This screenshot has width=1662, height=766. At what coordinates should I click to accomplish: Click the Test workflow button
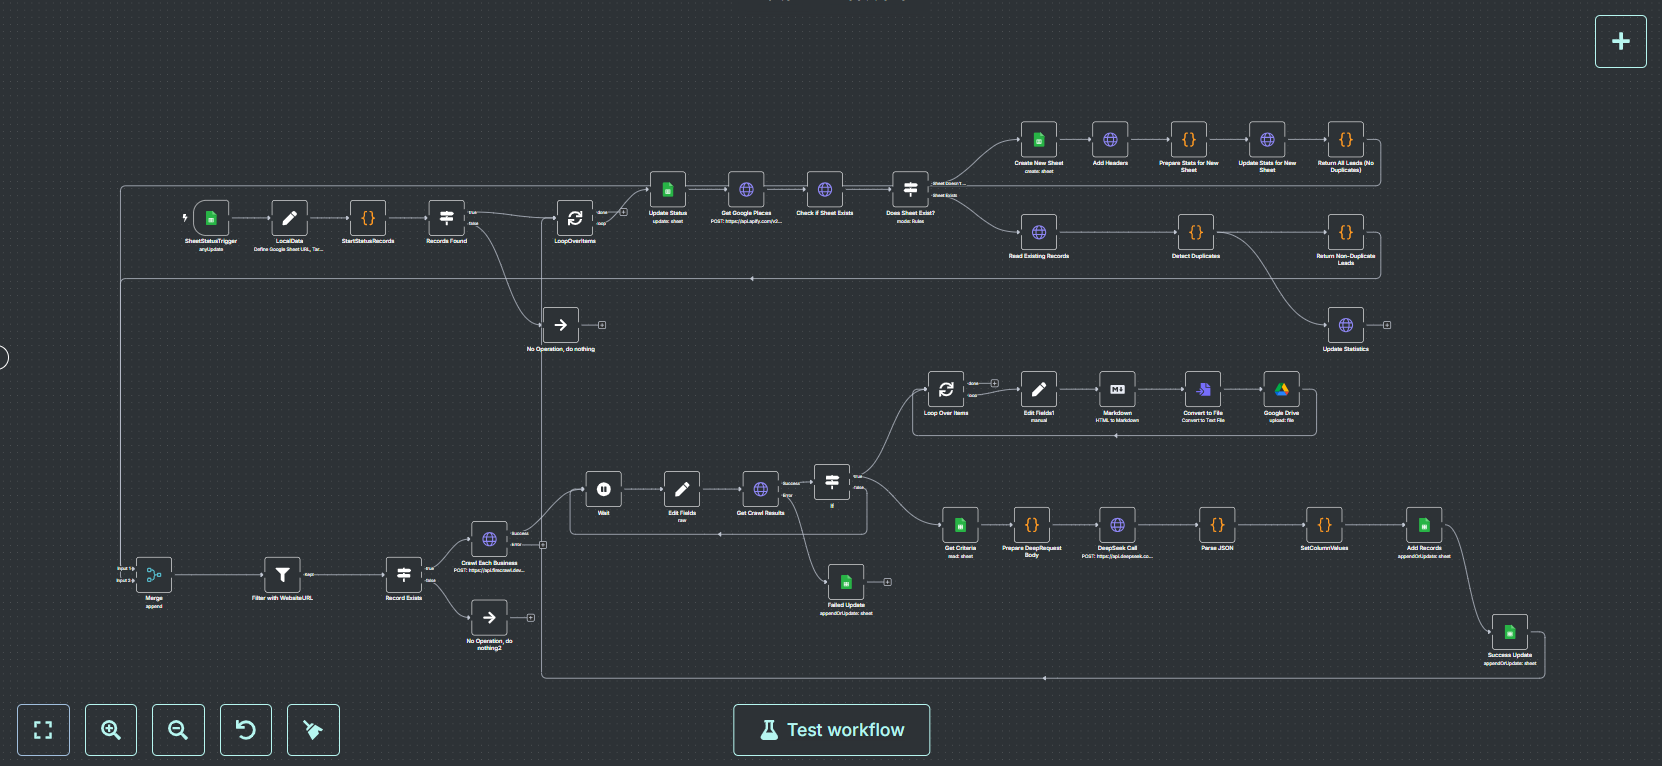pos(832,730)
